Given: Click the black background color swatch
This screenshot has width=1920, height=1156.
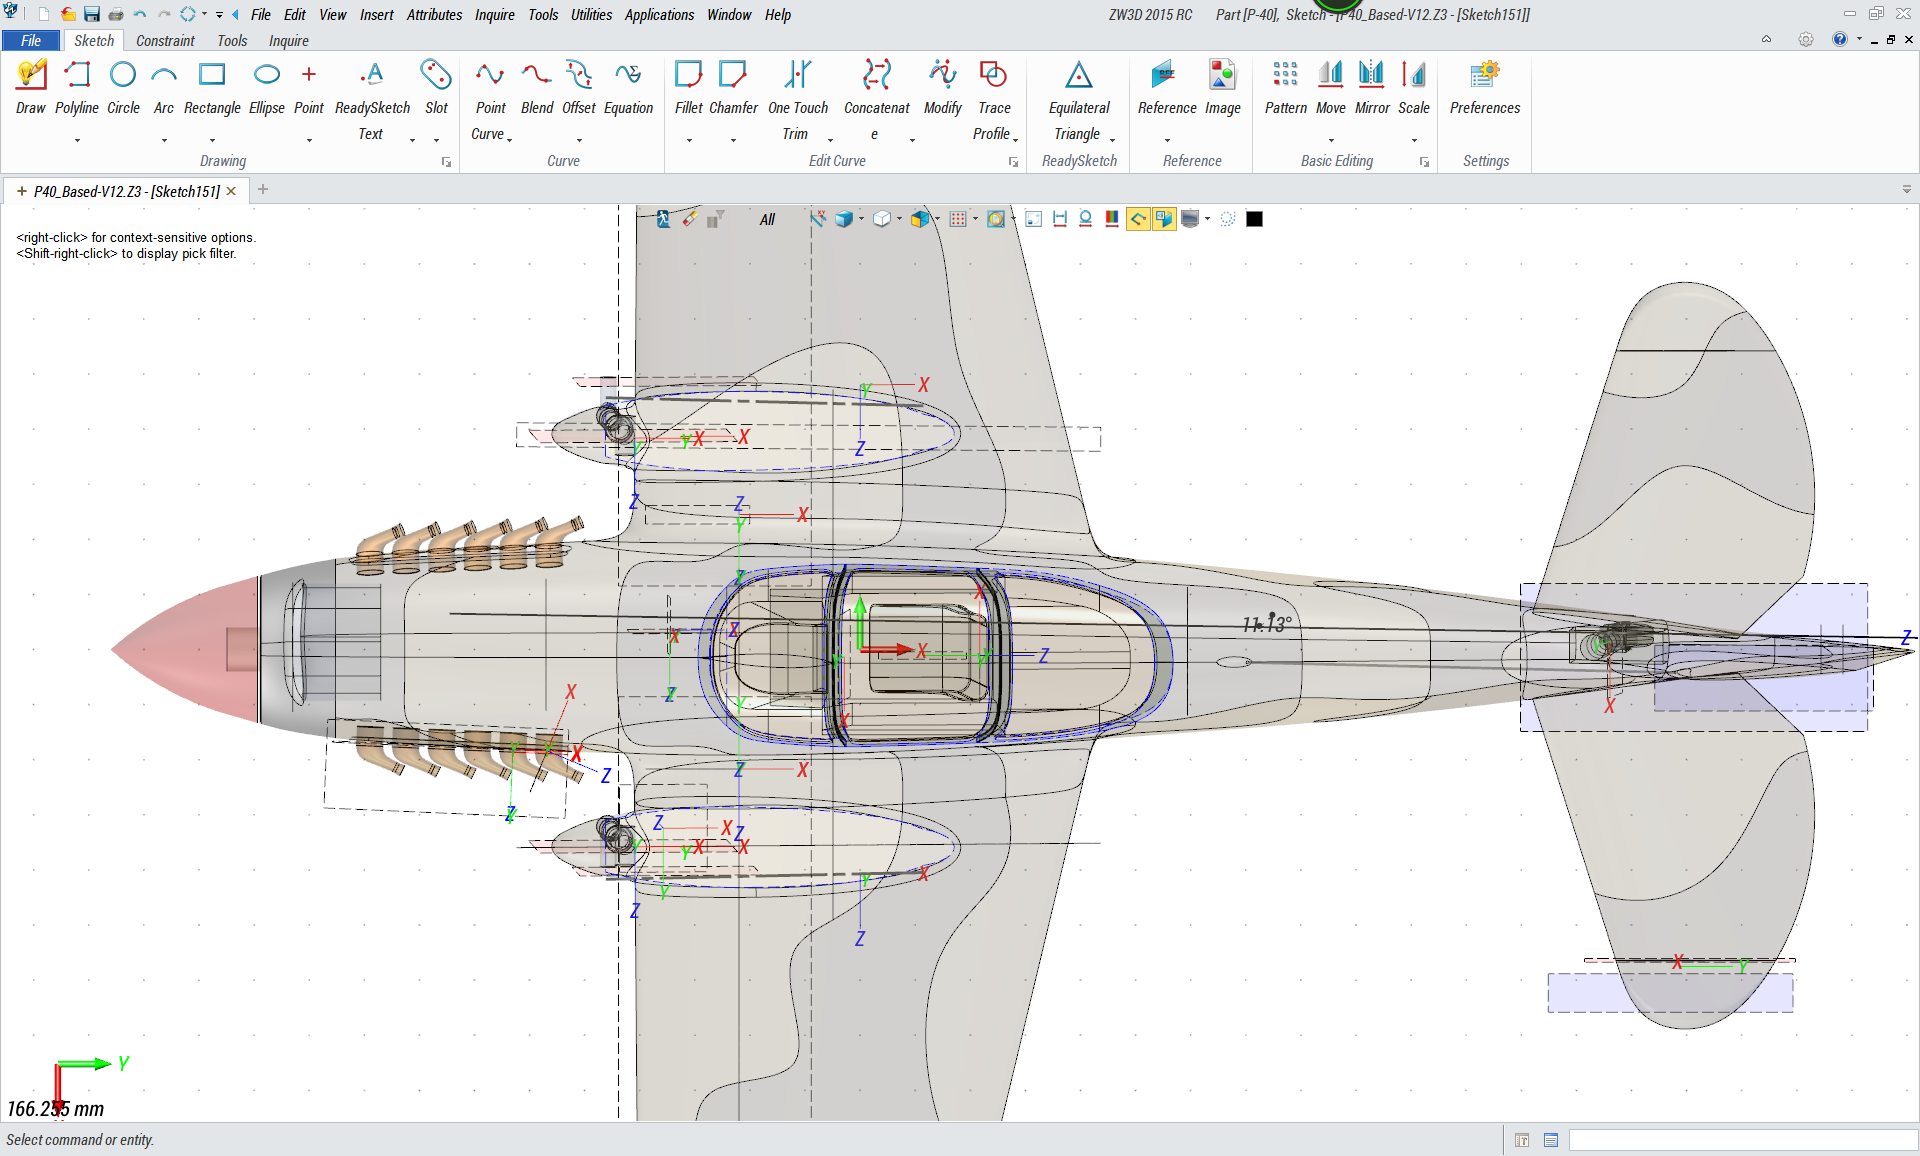Looking at the screenshot, I should click(1254, 219).
